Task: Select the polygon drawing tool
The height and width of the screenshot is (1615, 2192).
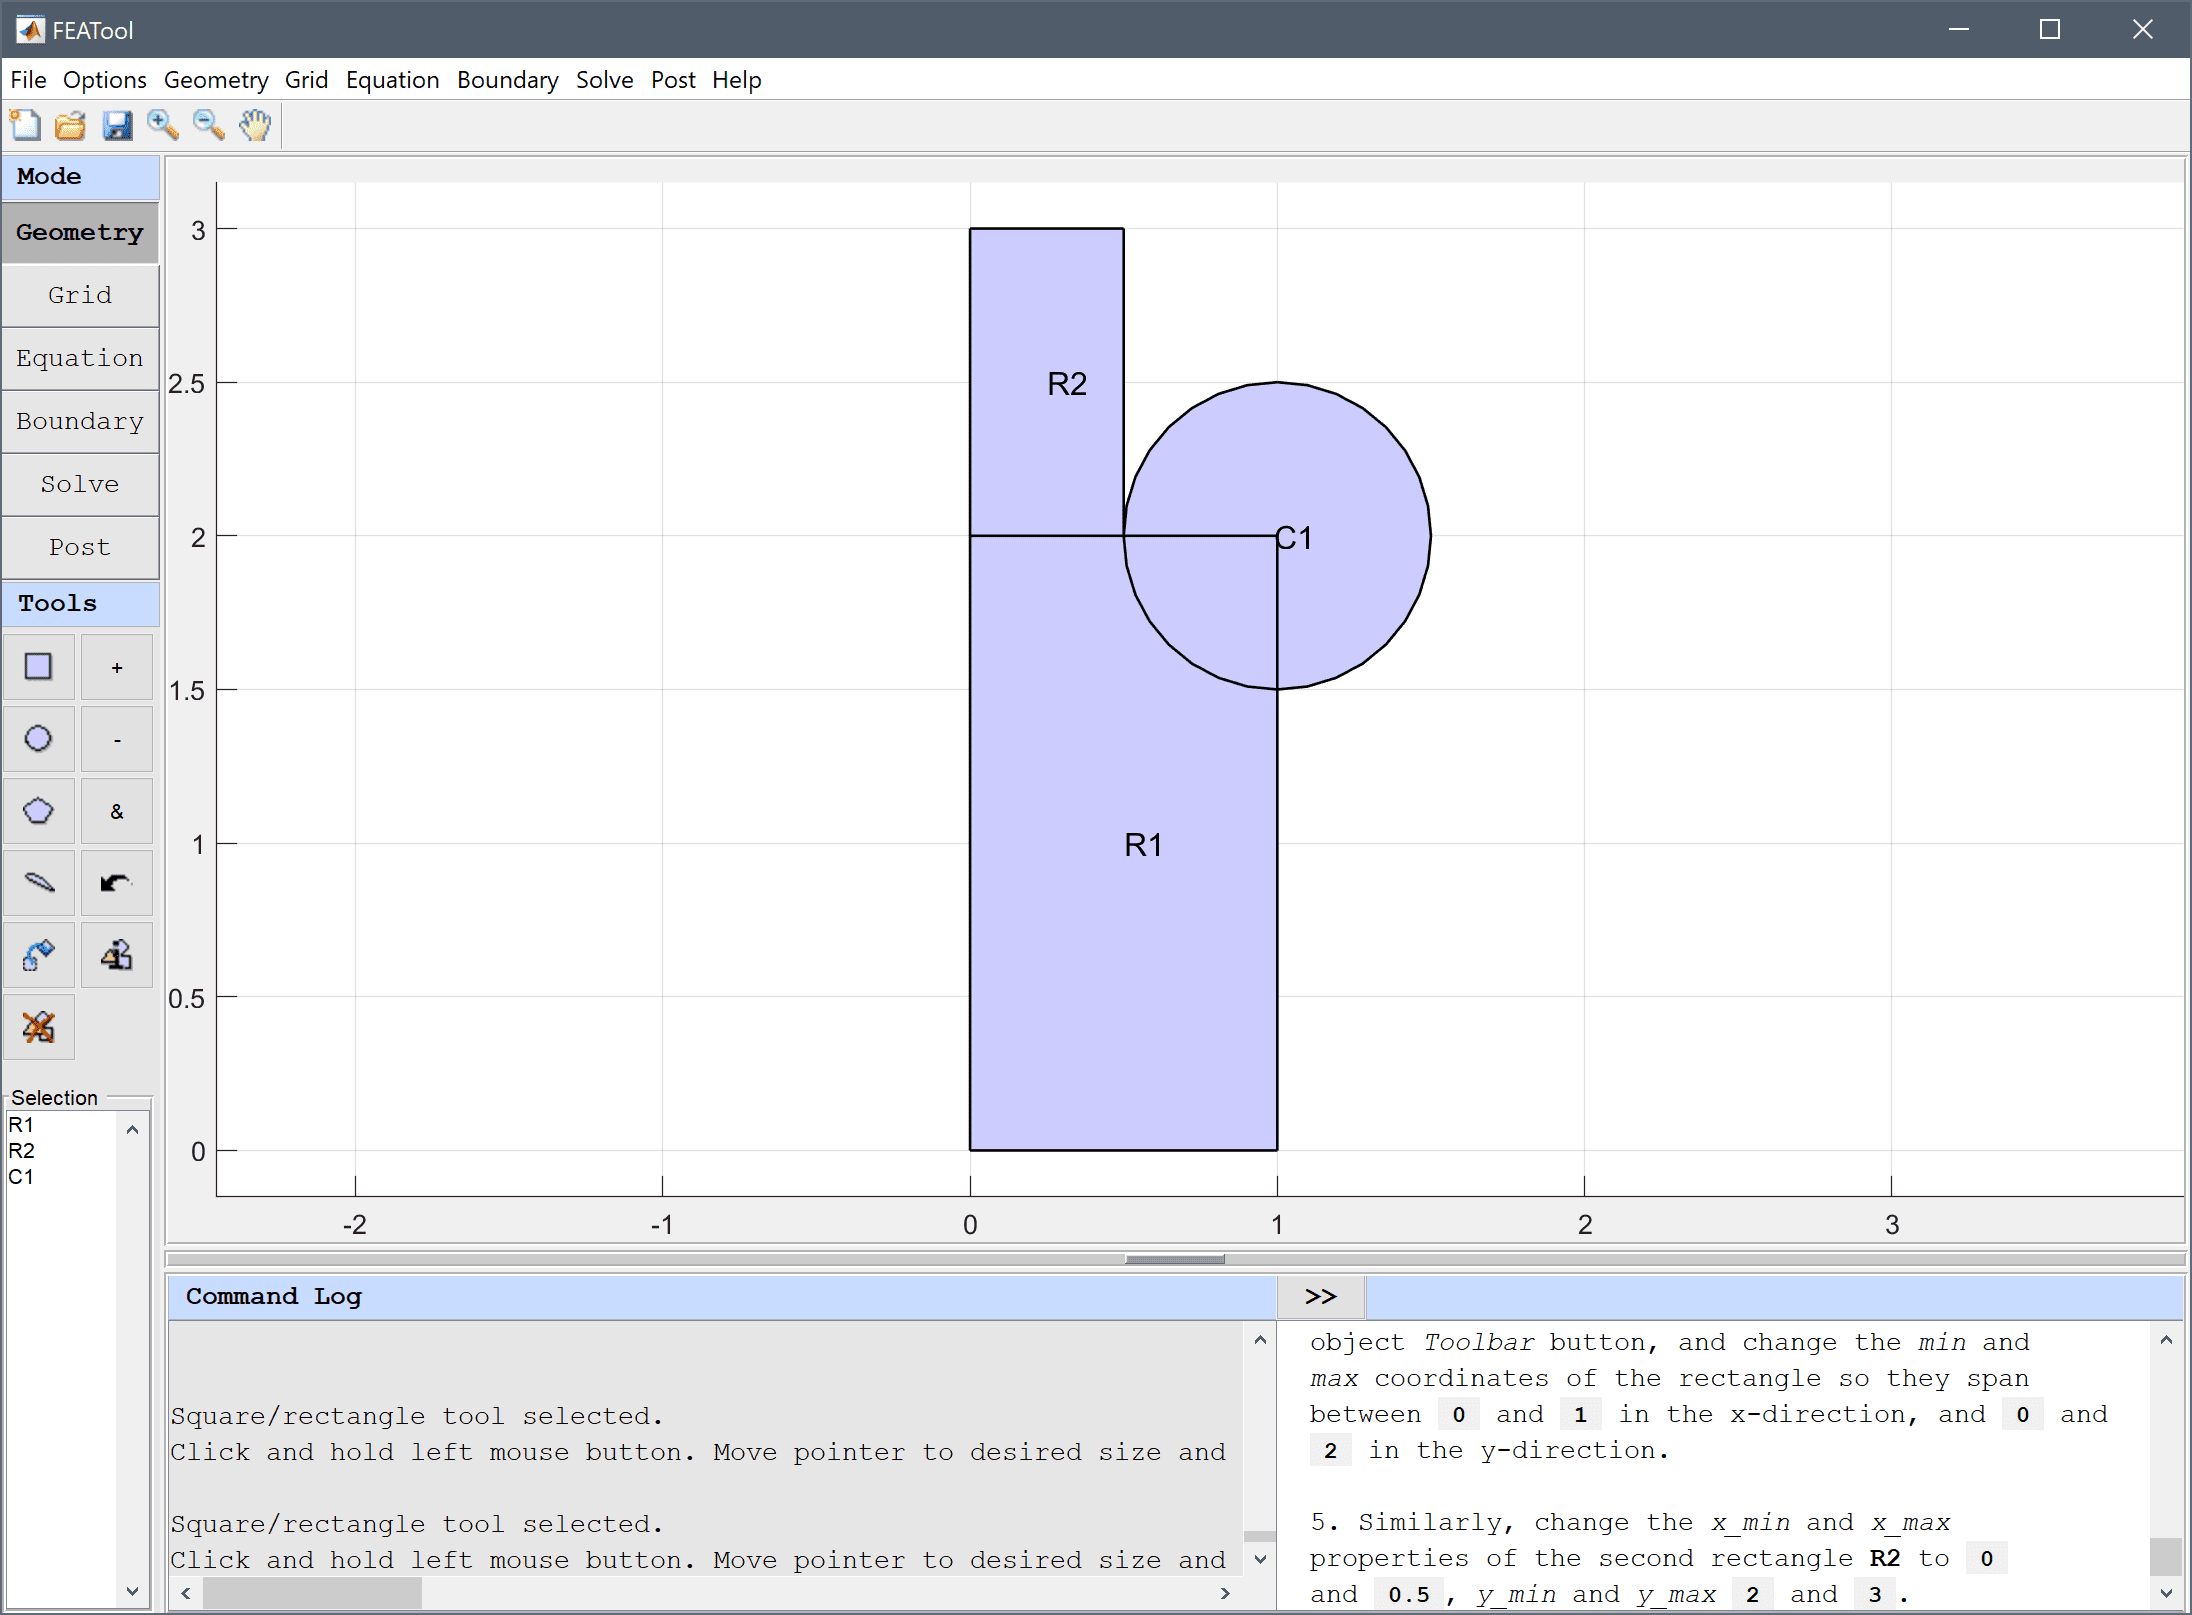Action: (x=39, y=811)
